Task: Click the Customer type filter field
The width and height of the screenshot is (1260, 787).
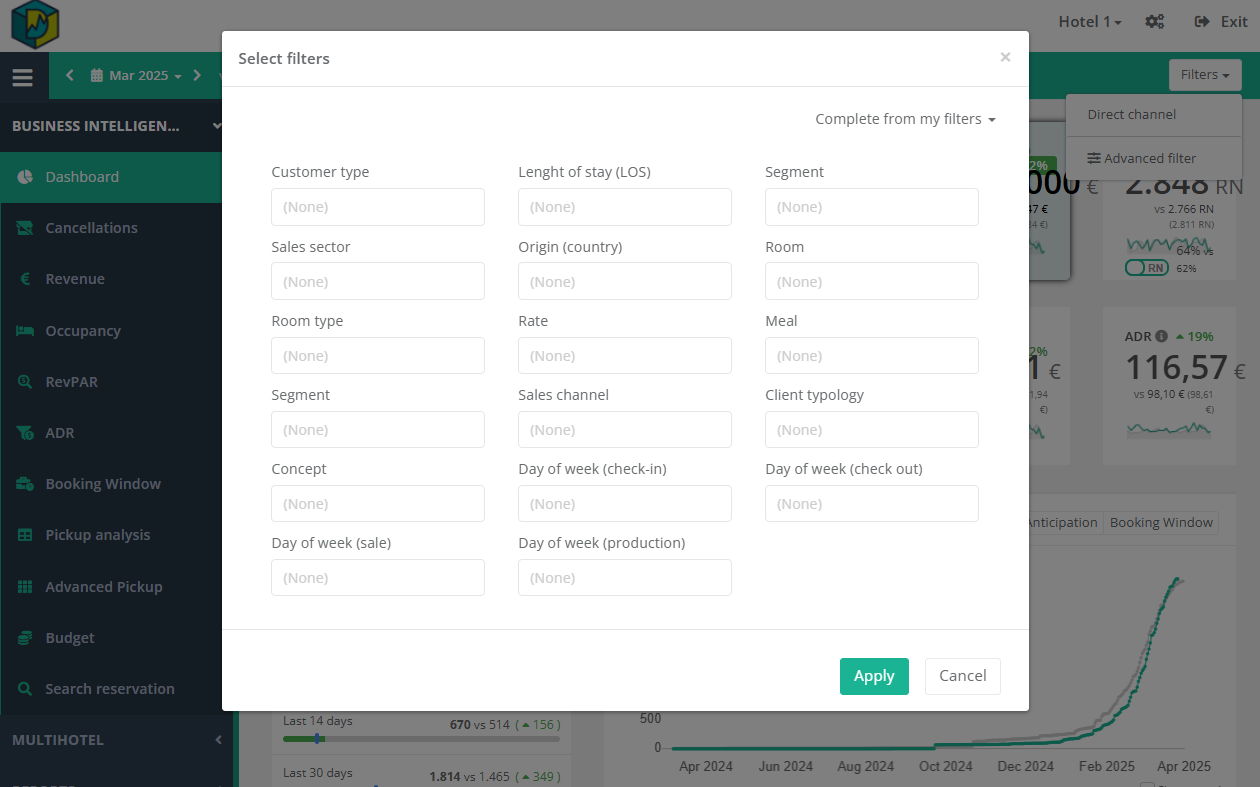Action: tap(378, 207)
